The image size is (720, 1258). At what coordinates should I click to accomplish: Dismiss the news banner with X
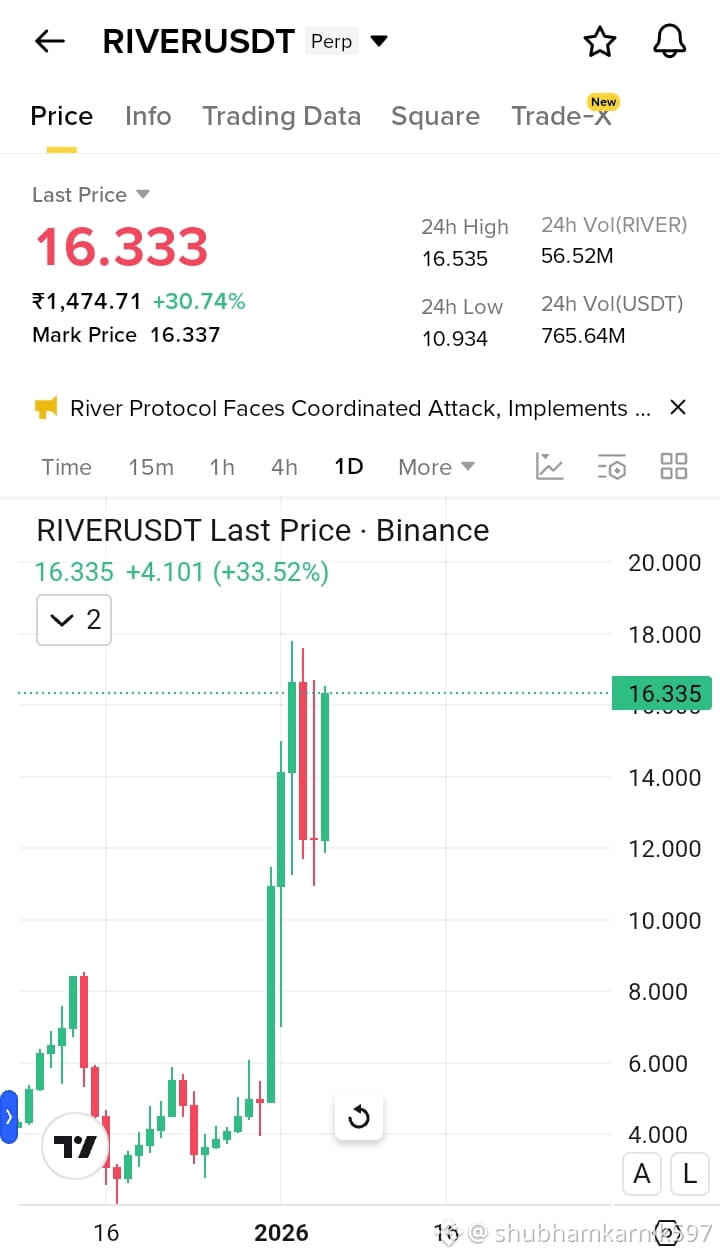pyautogui.click(x=677, y=407)
